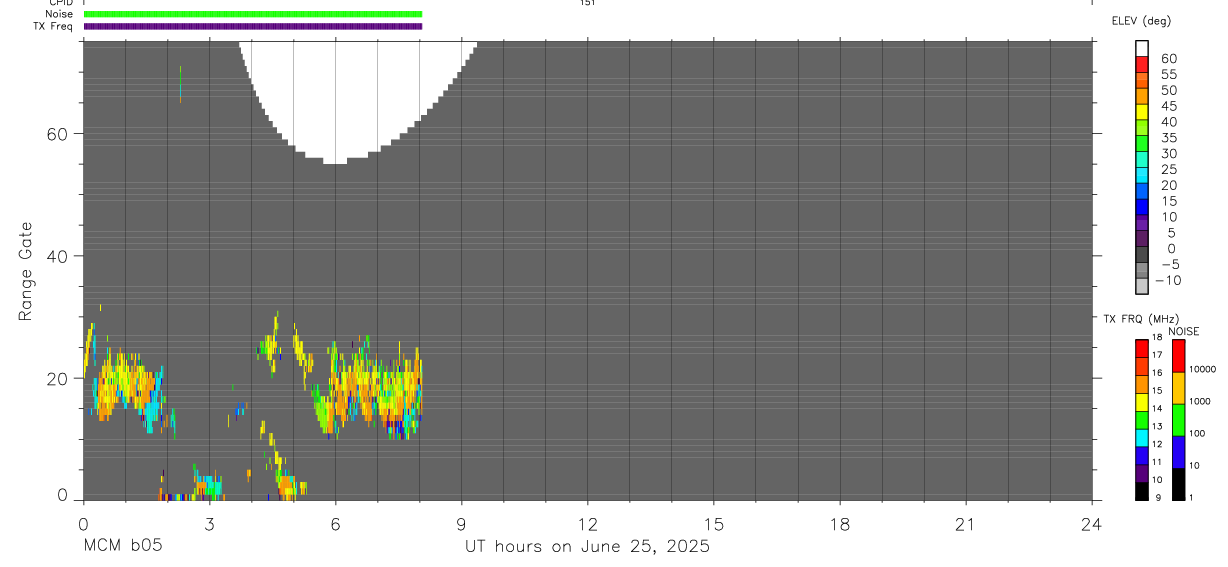This screenshot has height=567, width=1228.
Task: Select the '-10' value in the ELEV legend
Action: [1167, 280]
